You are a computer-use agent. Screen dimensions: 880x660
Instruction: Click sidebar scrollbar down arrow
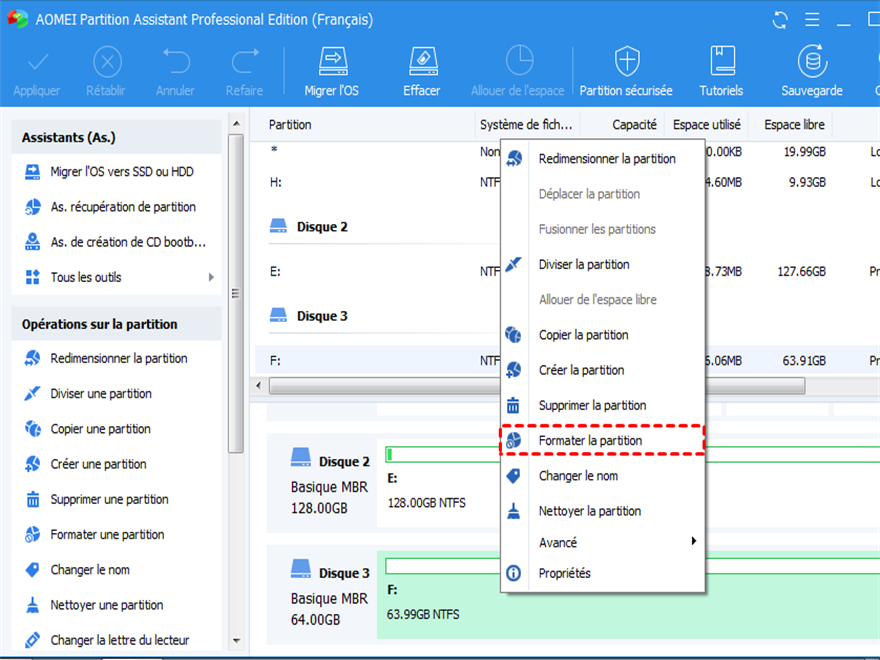click(x=236, y=640)
